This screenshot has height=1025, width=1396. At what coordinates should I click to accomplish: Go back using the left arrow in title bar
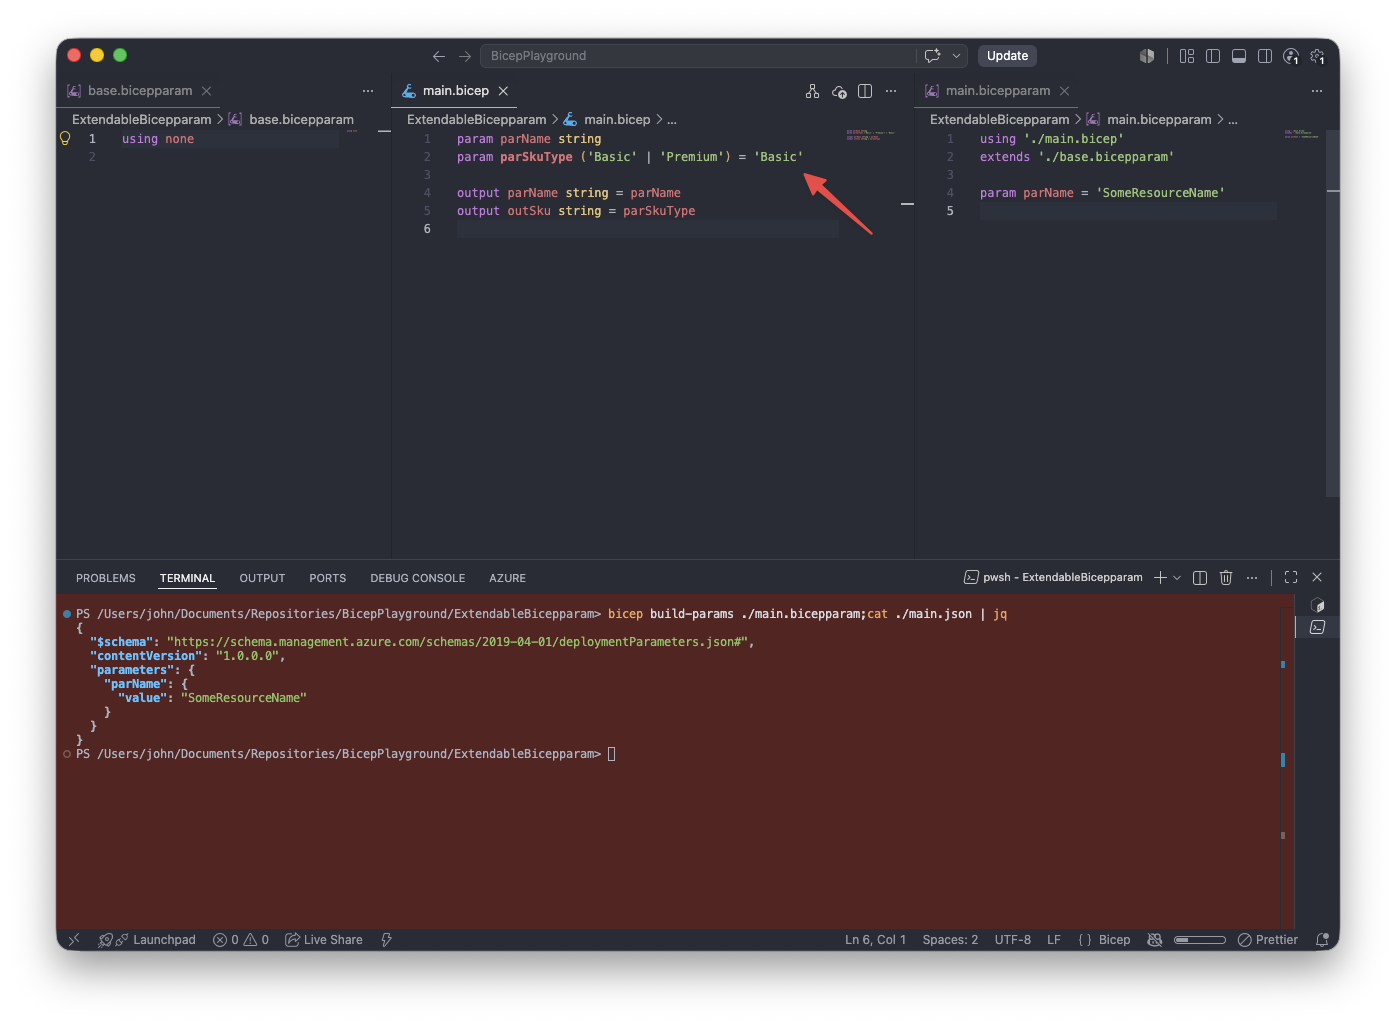pos(438,56)
